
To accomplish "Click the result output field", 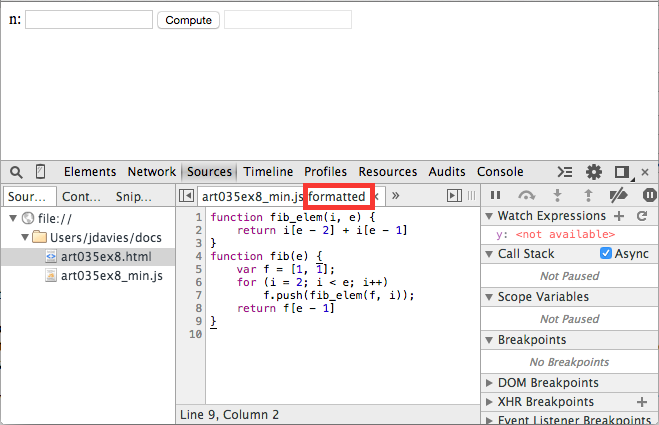I will [288, 20].
